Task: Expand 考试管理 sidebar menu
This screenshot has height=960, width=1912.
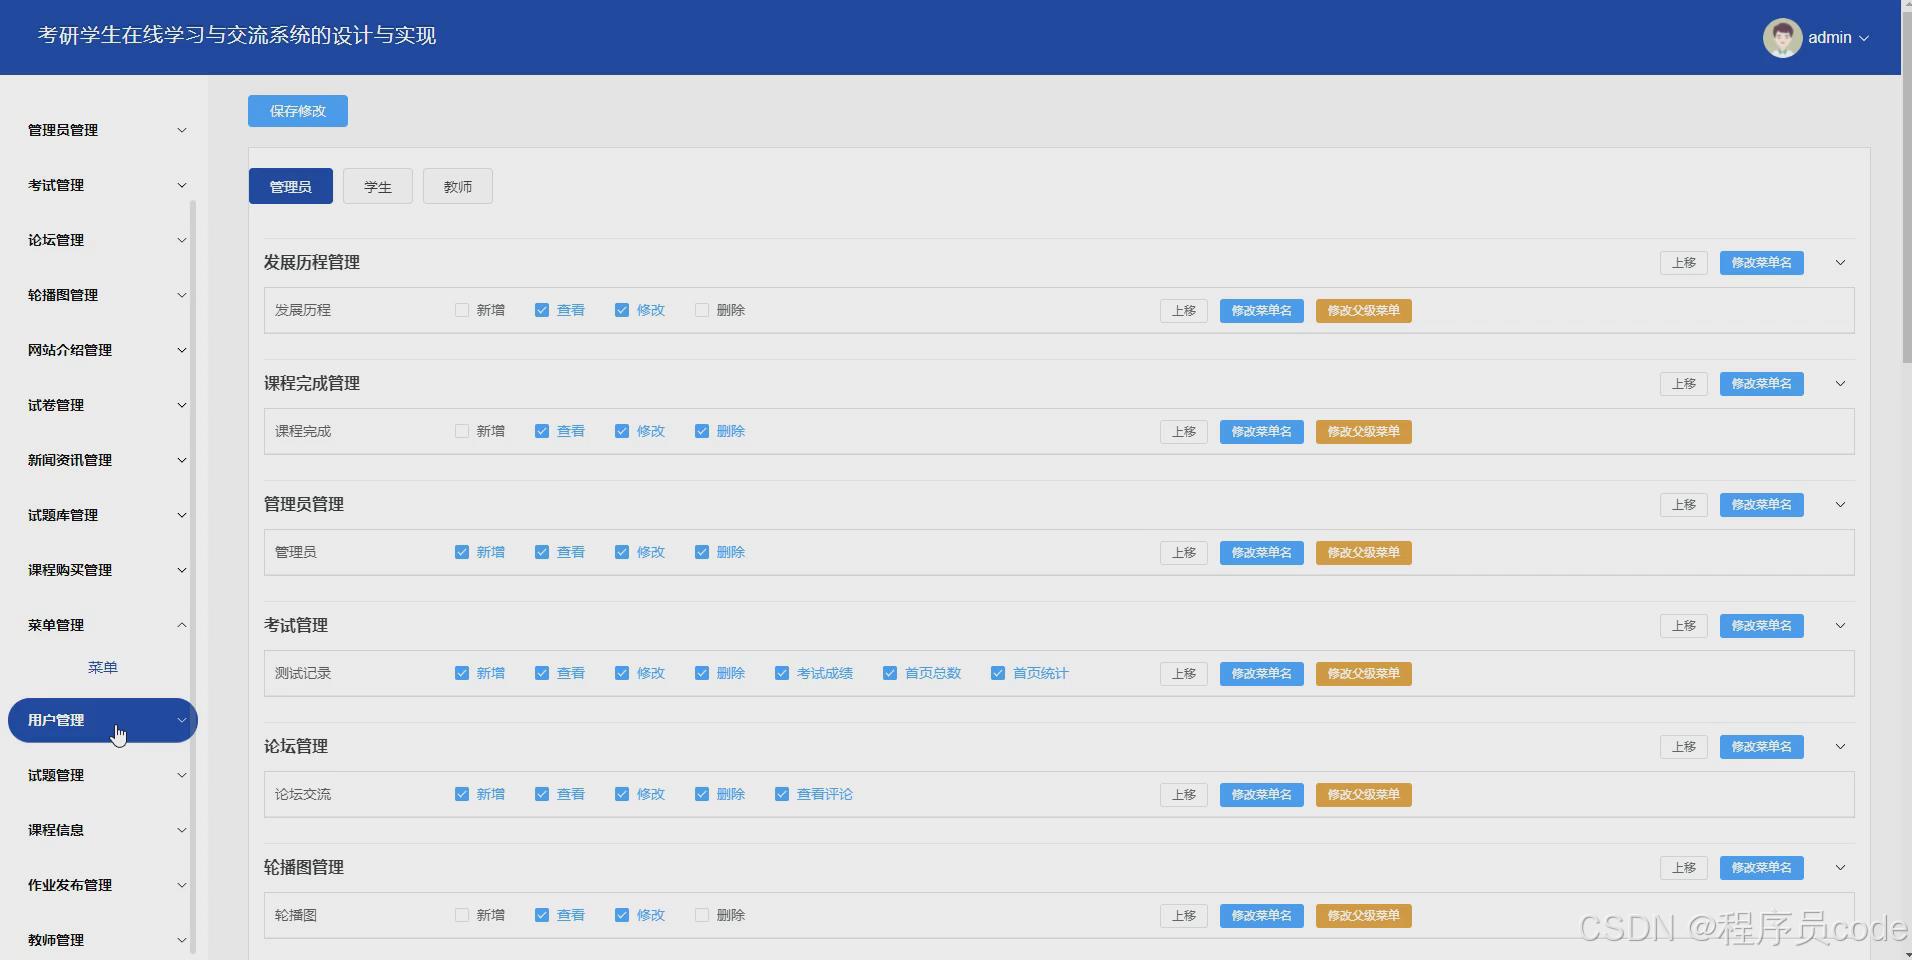Action: 104,185
